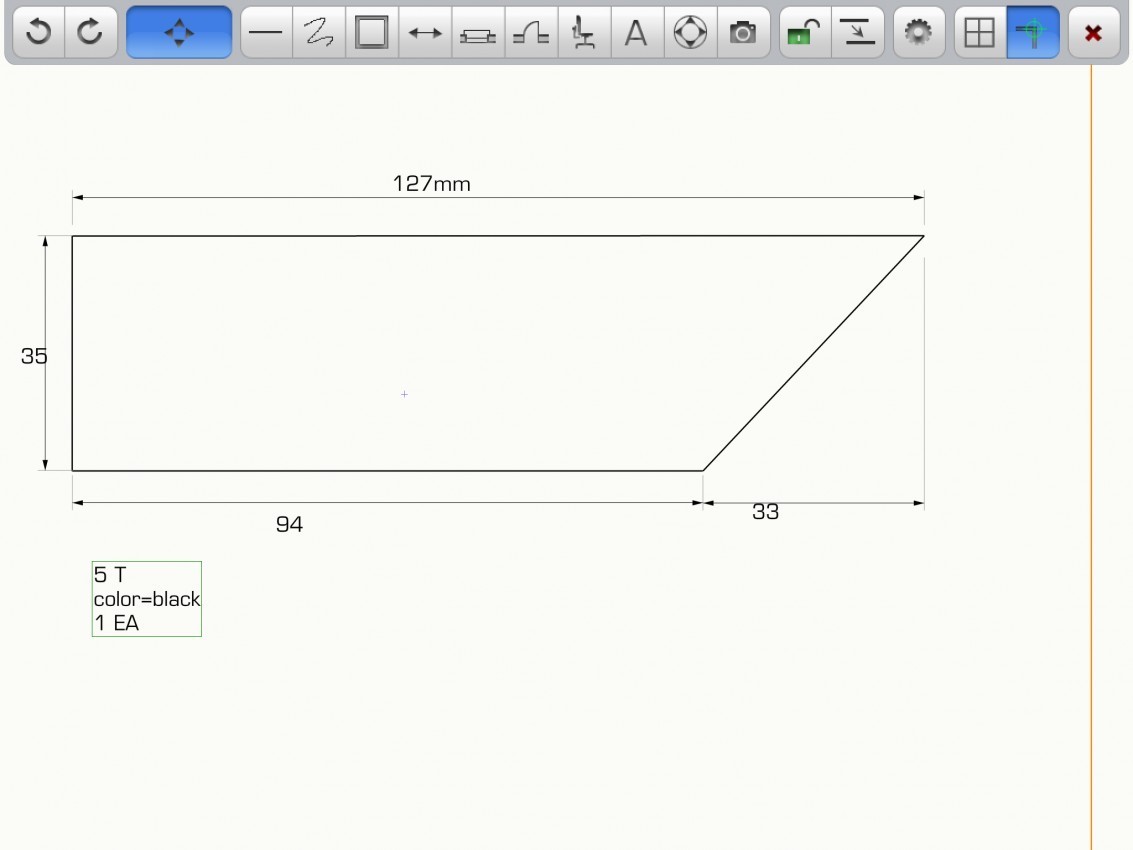Click the compass/target circle tool
This screenshot has height=850, width=1133.
[690, 33]
